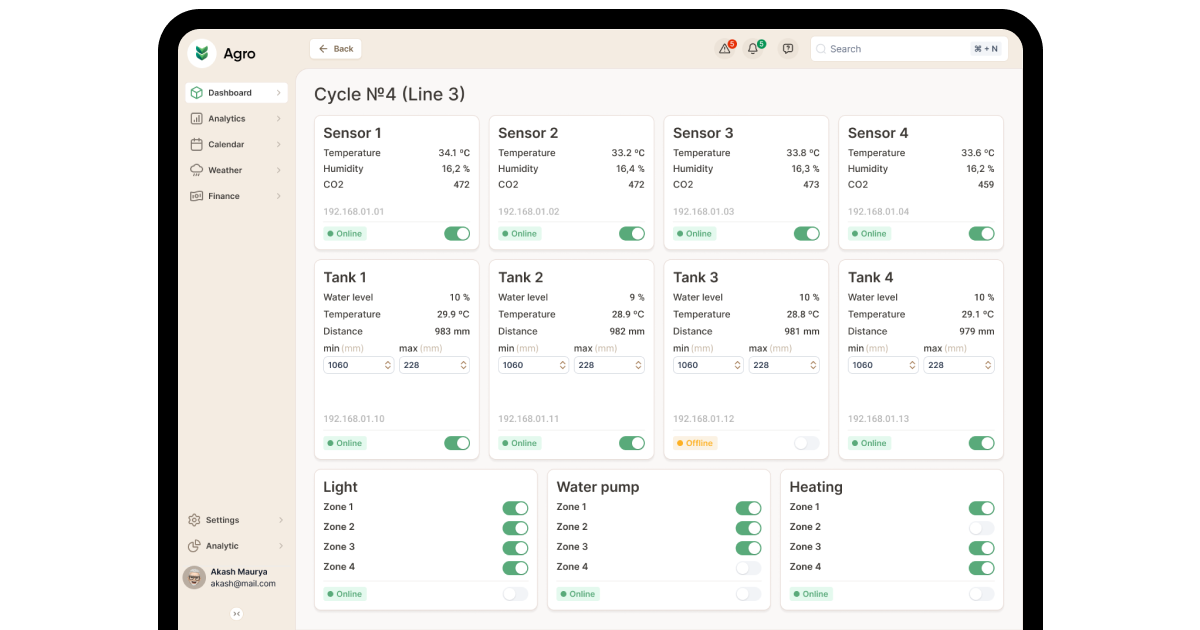
Task: Enable Heating Zone 2 switch
Action: [x=982, y=528]
